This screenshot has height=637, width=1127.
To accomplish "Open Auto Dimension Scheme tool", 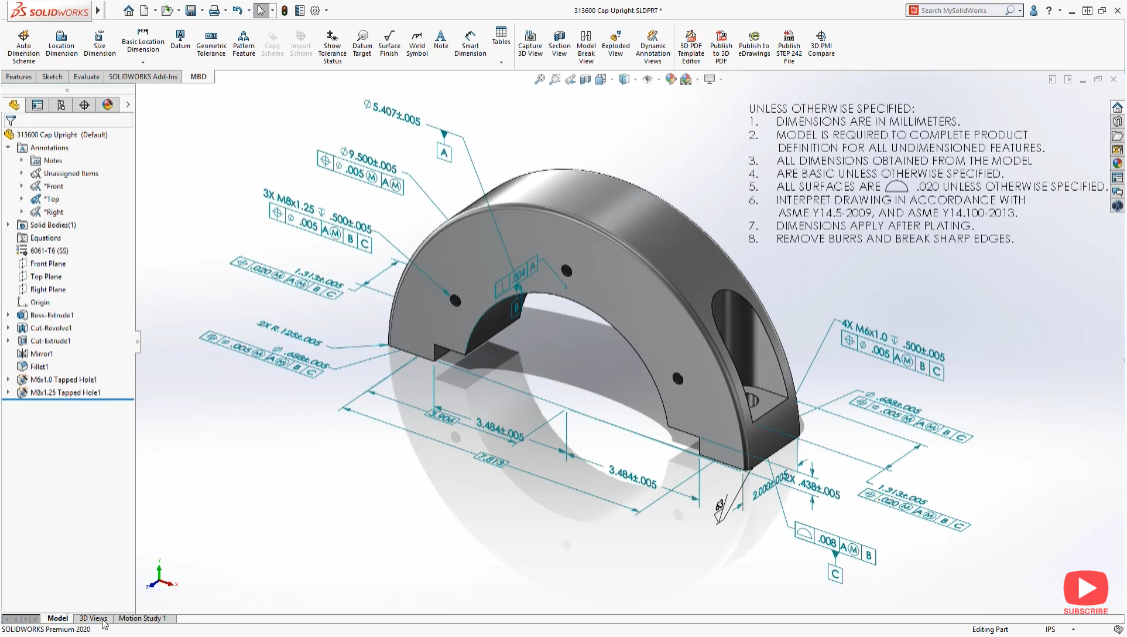I will 23,47.
